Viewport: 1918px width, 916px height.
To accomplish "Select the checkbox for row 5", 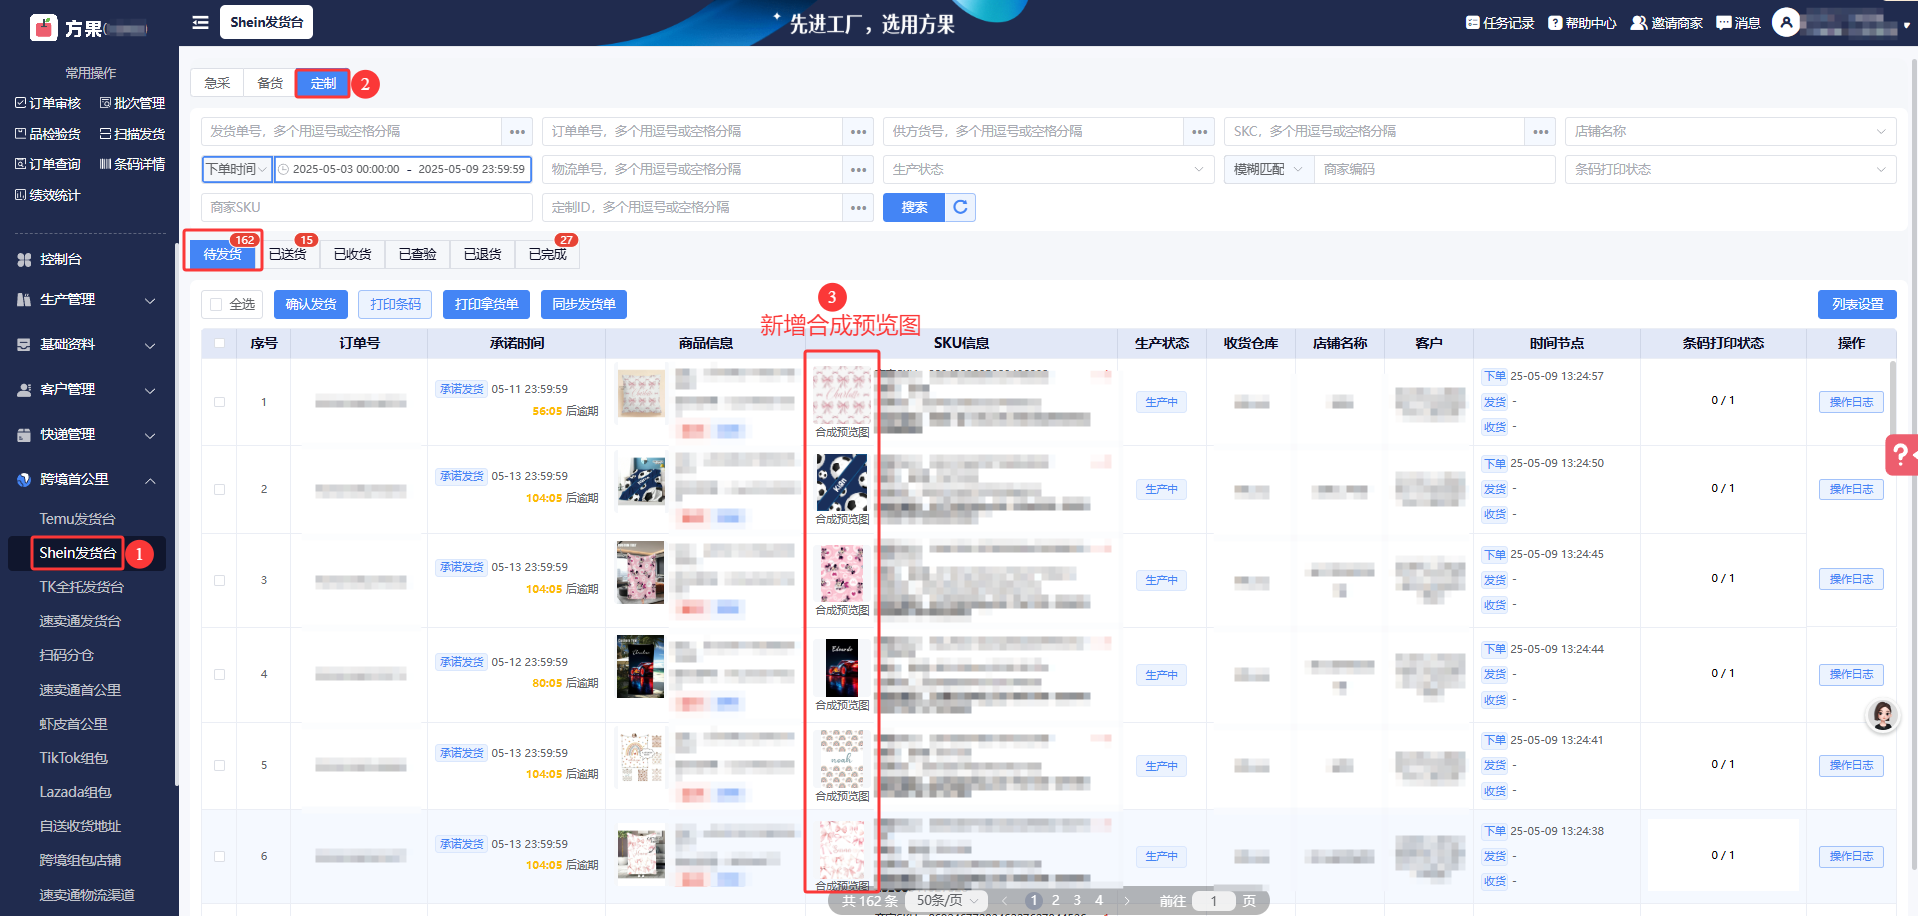I will tap(219, 765).
